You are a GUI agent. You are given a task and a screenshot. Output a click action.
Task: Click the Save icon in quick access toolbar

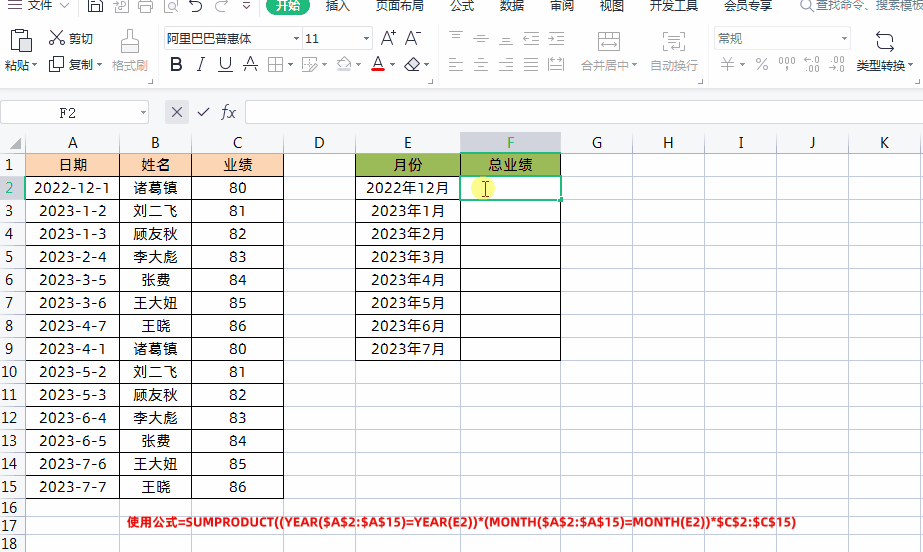click(95, 6)
